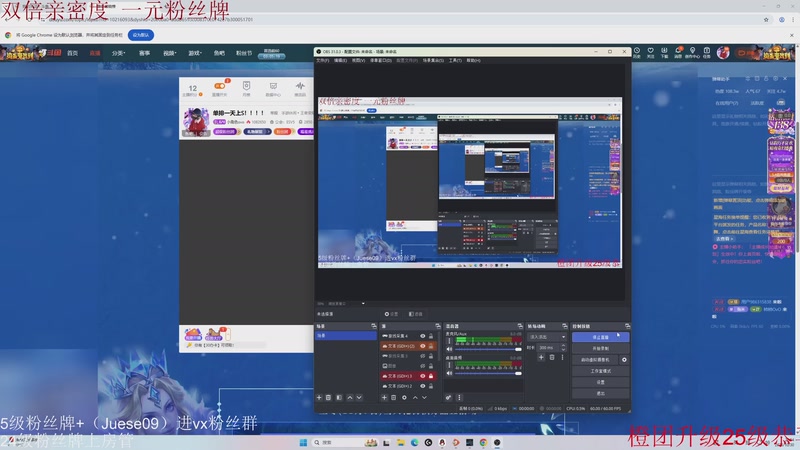Pop out the 混音器 dock panel
This screenshot has height=450, width=800.
click(x=520, y=326)
